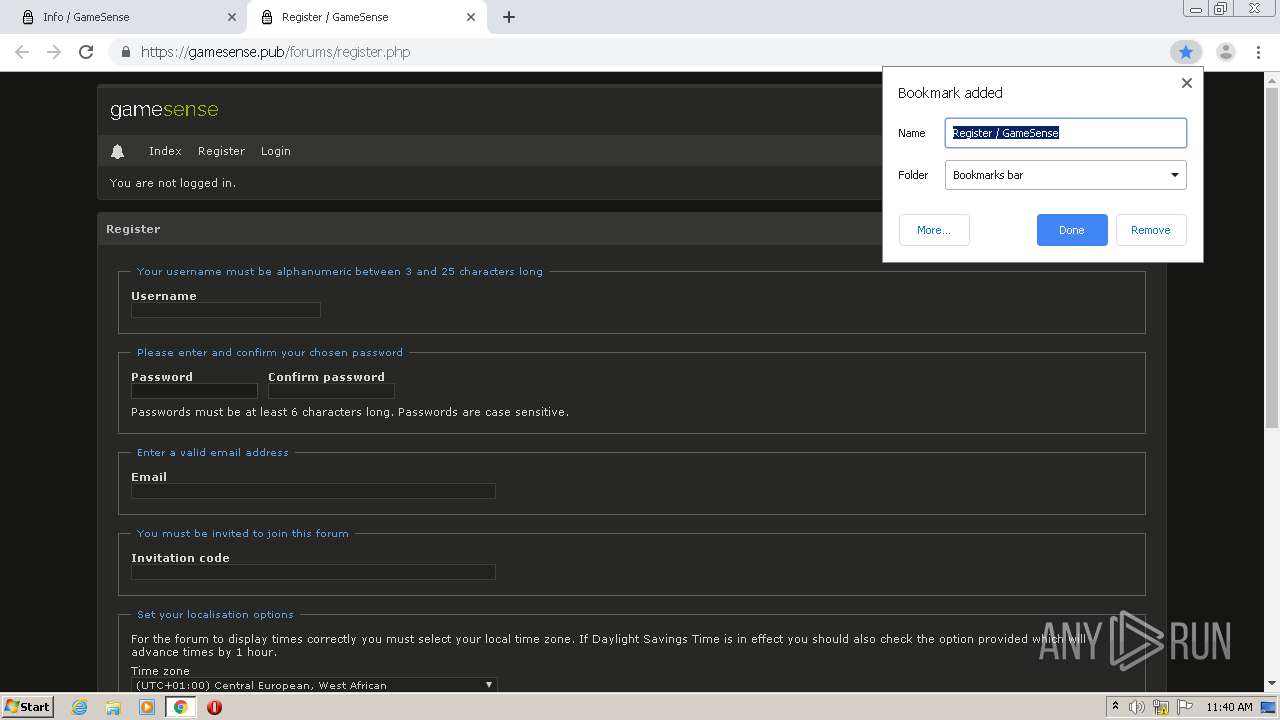Image resolution: width=1280 pixels, height=720 pixels.
Task: Click Remove to delete the bookmark
Action: coord(1151,230)
